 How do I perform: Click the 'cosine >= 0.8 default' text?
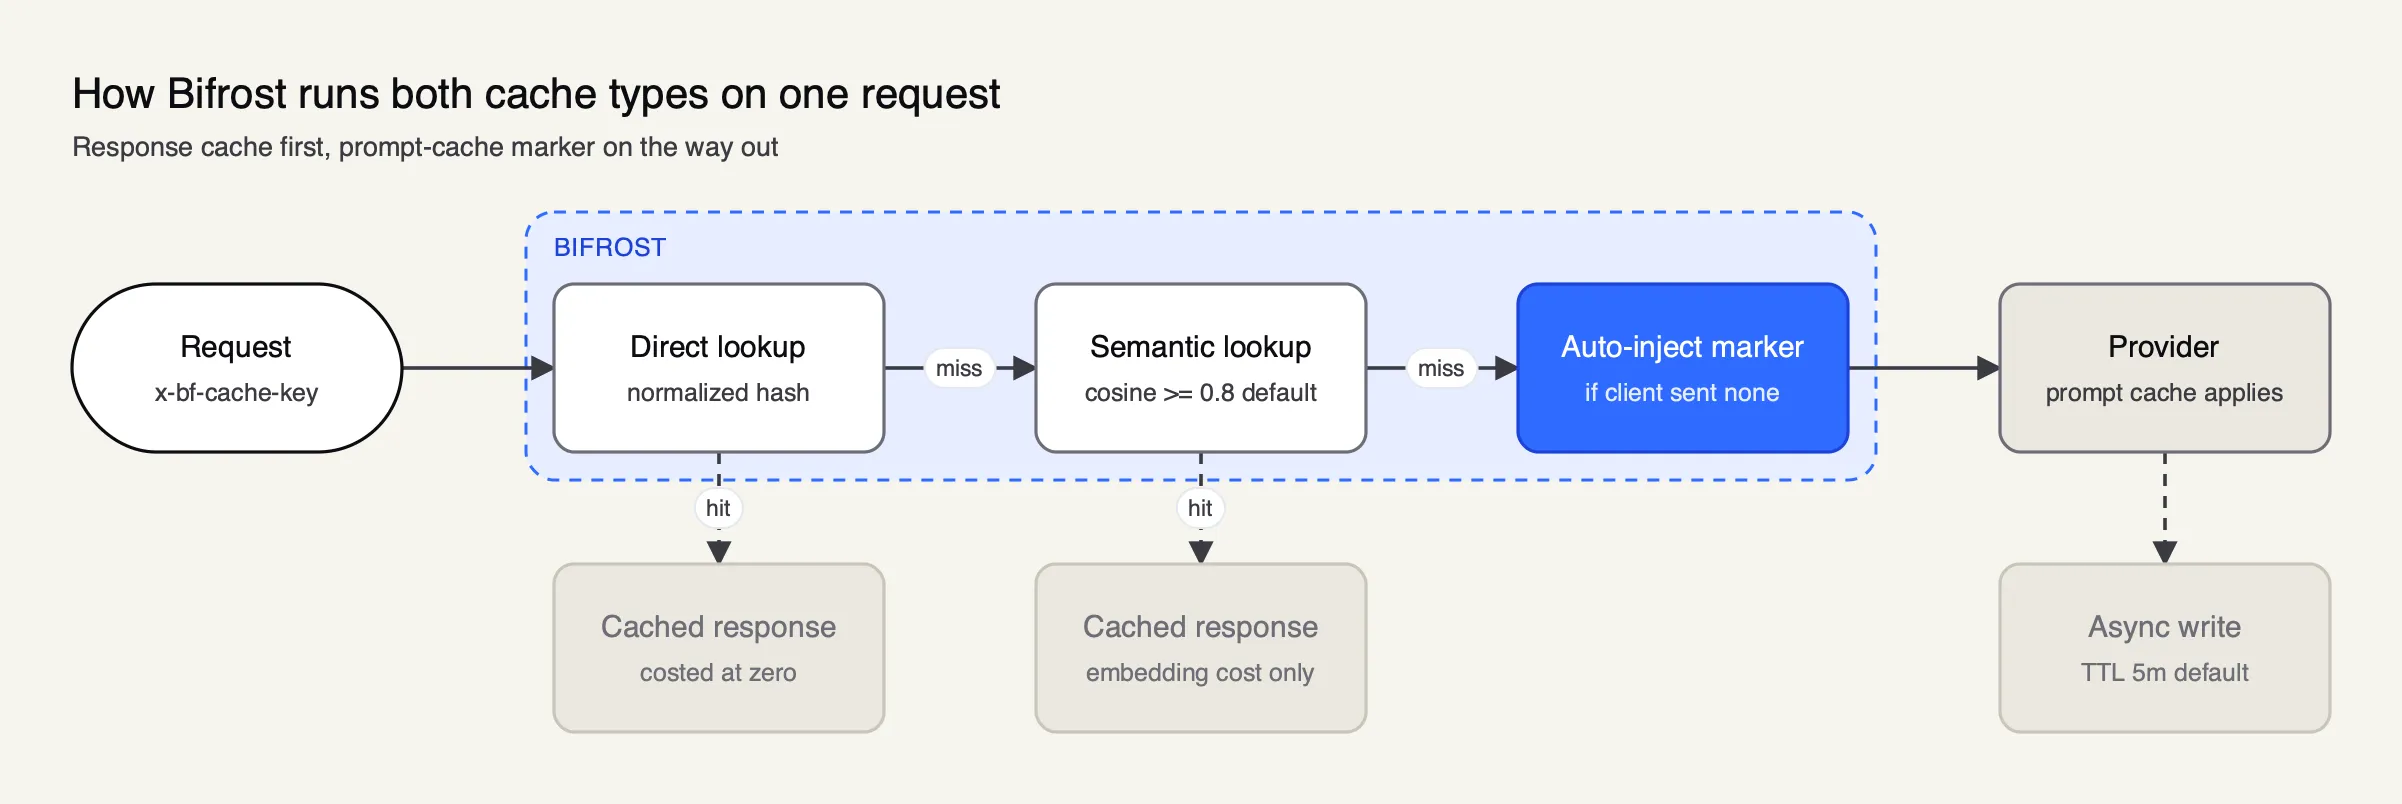[x=1201, y=393]
